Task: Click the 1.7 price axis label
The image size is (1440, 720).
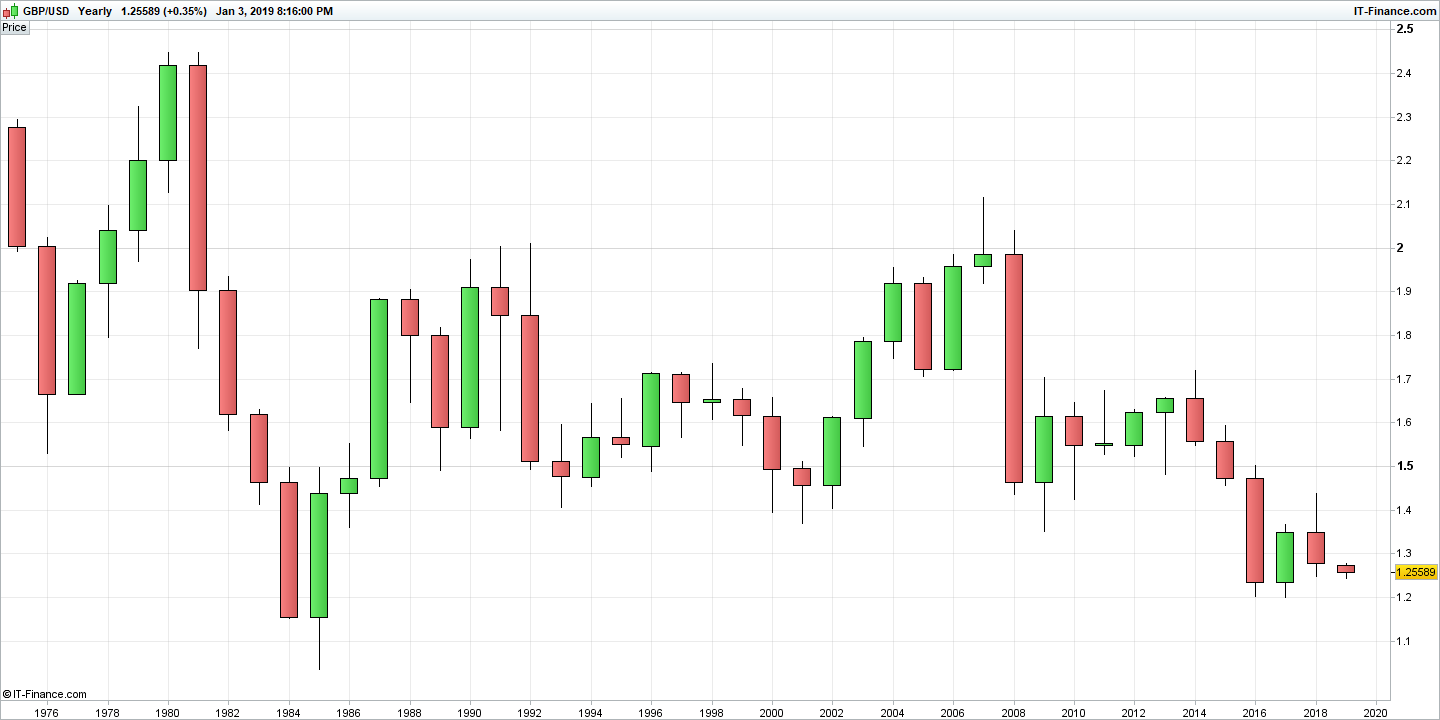Action: click(x=1404, y=379)
